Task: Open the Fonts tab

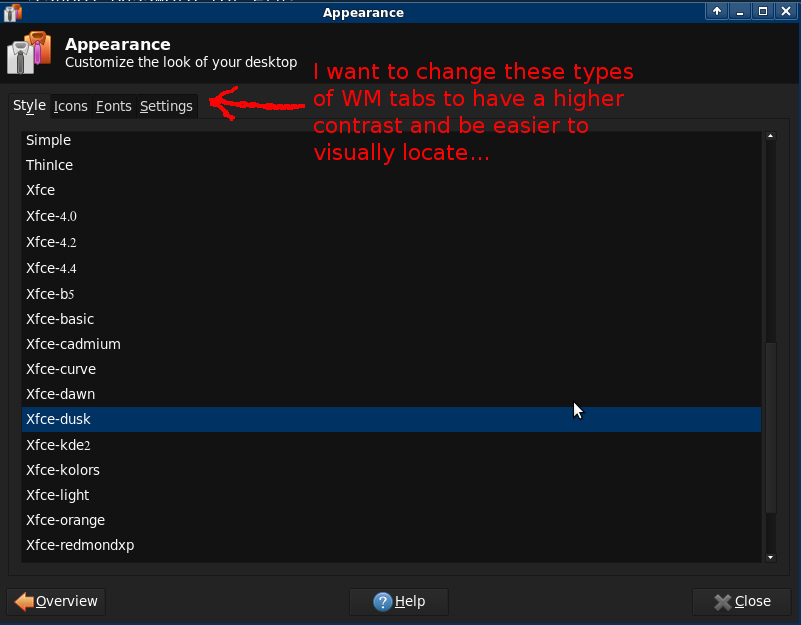Action: (113, 106)
